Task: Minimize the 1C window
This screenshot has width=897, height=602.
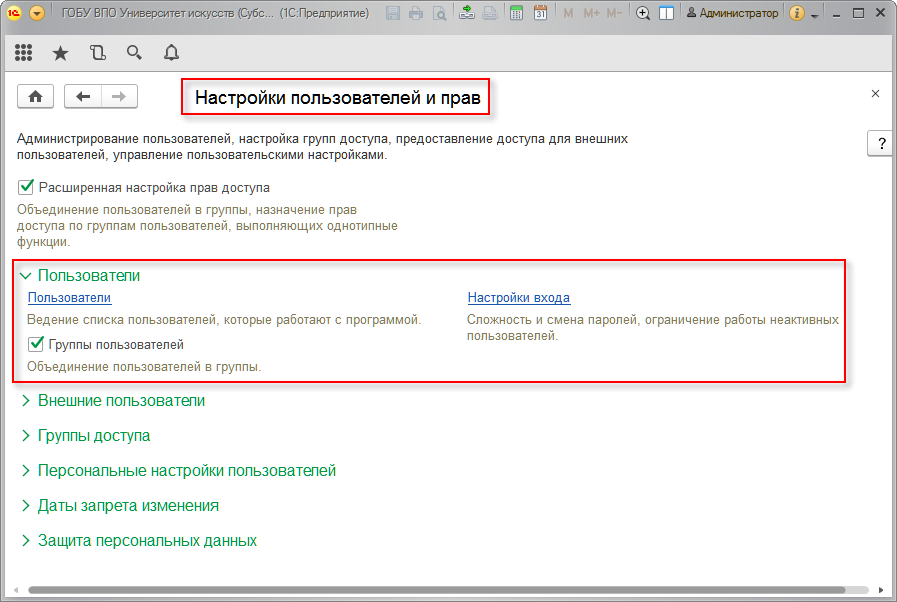Action: pos(836,14)
